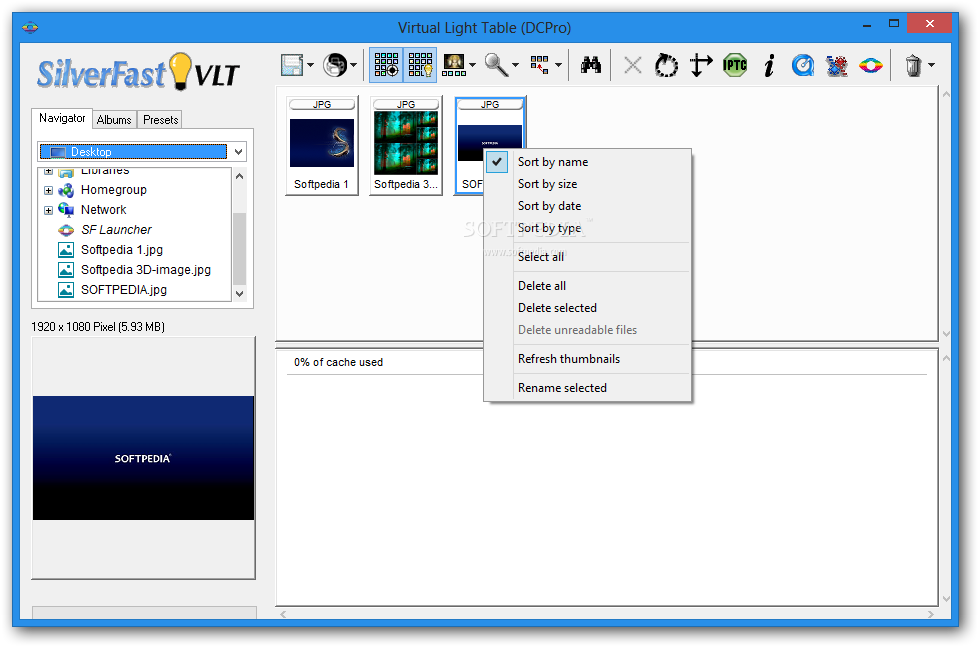Screen dimensions: 979x647
Task: Click the flip/mirror arrows icon
Action: pos(701,66)
